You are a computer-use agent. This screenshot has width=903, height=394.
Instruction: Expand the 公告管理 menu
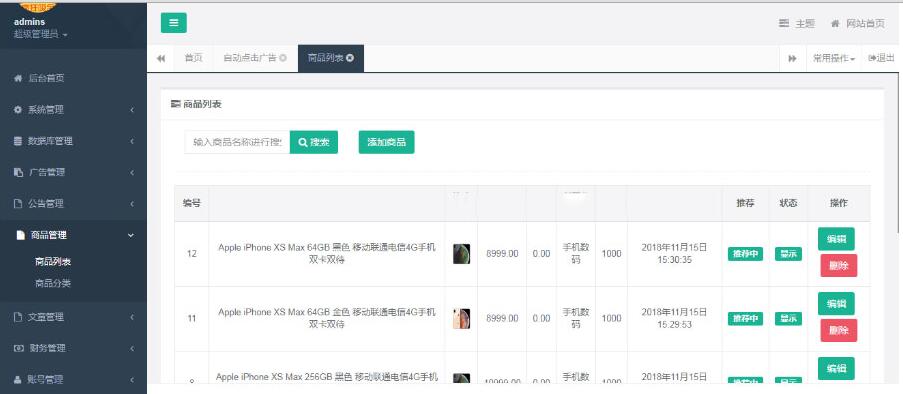(x=73, y=203)
